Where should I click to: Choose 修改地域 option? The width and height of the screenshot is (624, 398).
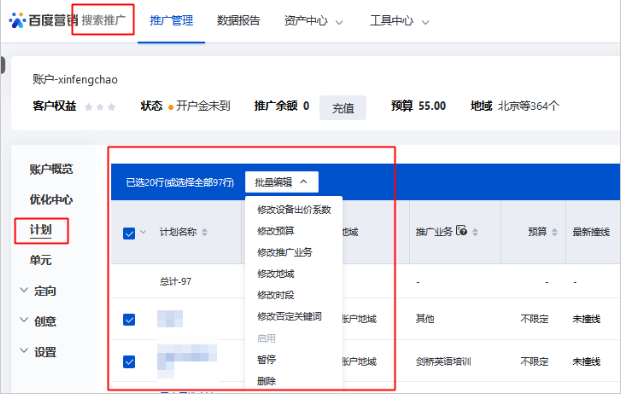click(276, 274)
